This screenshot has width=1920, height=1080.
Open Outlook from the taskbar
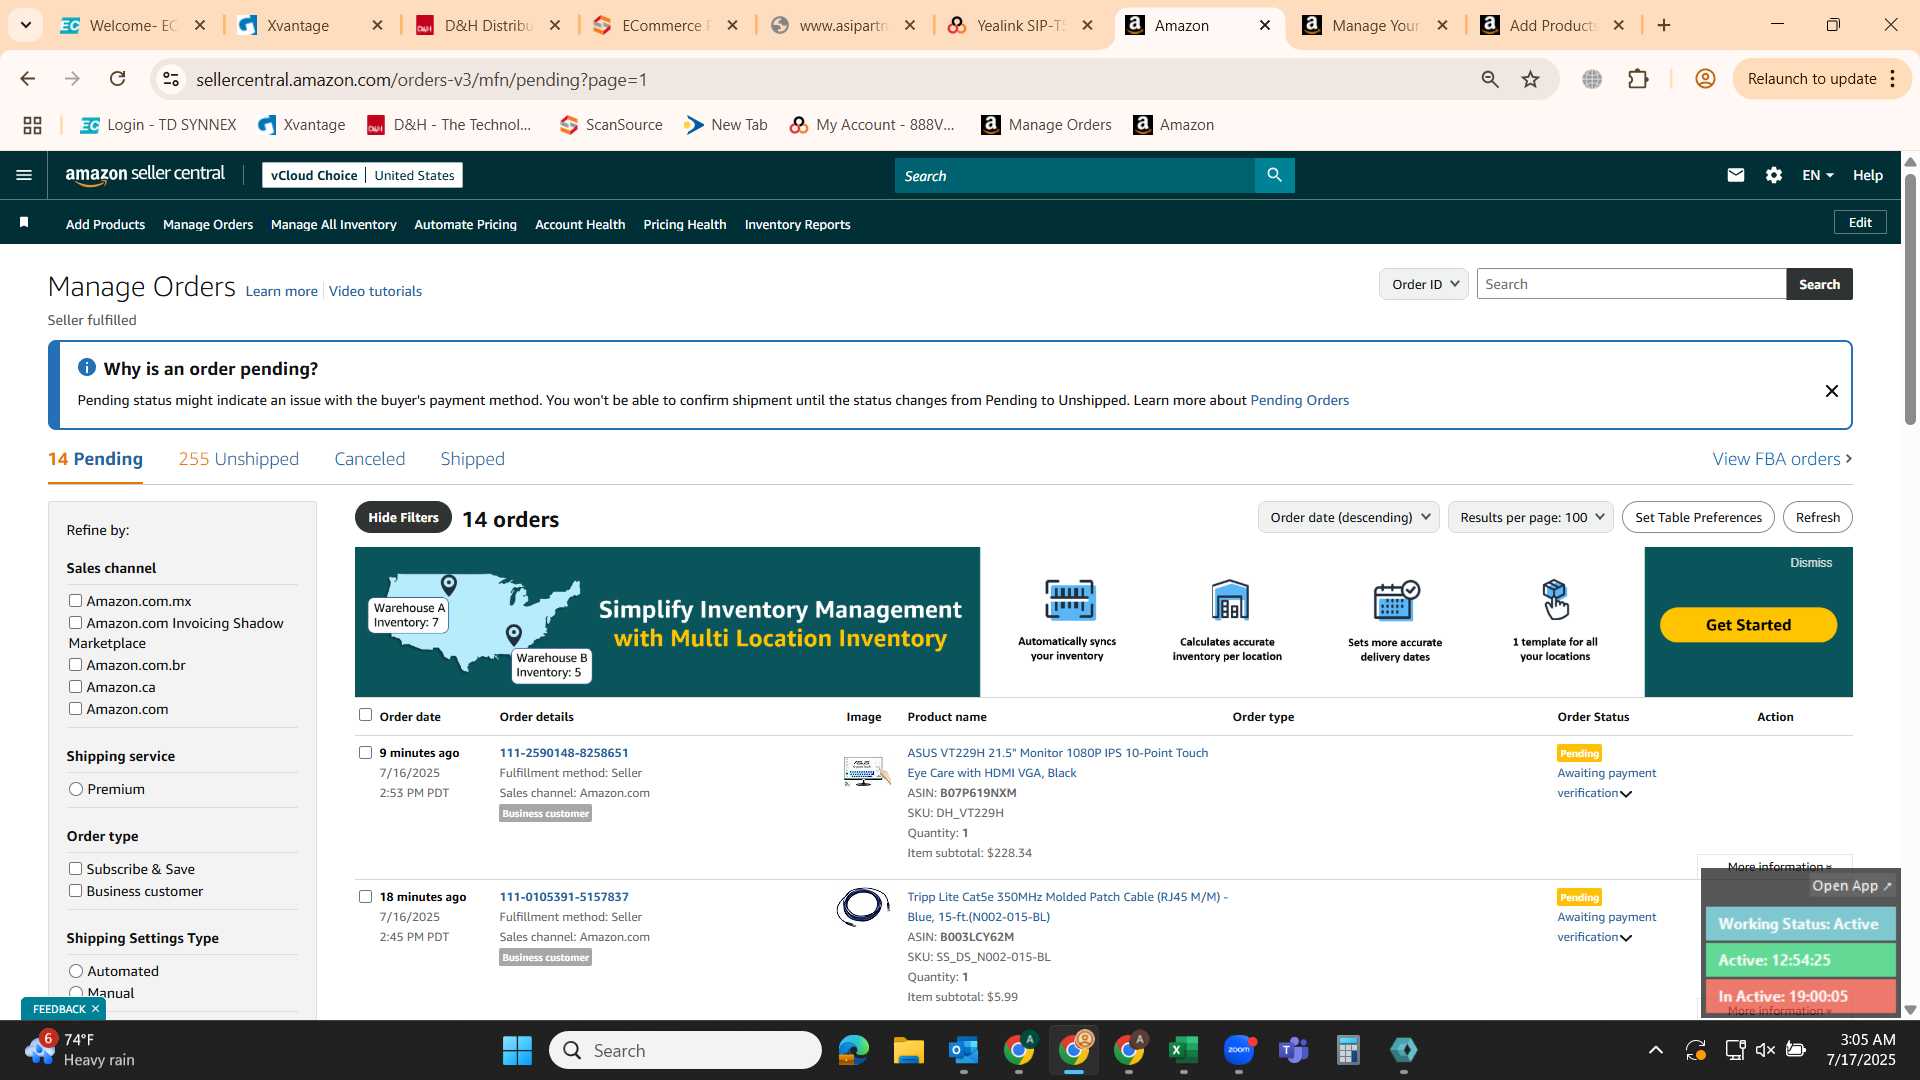(x=963, y=1050)
